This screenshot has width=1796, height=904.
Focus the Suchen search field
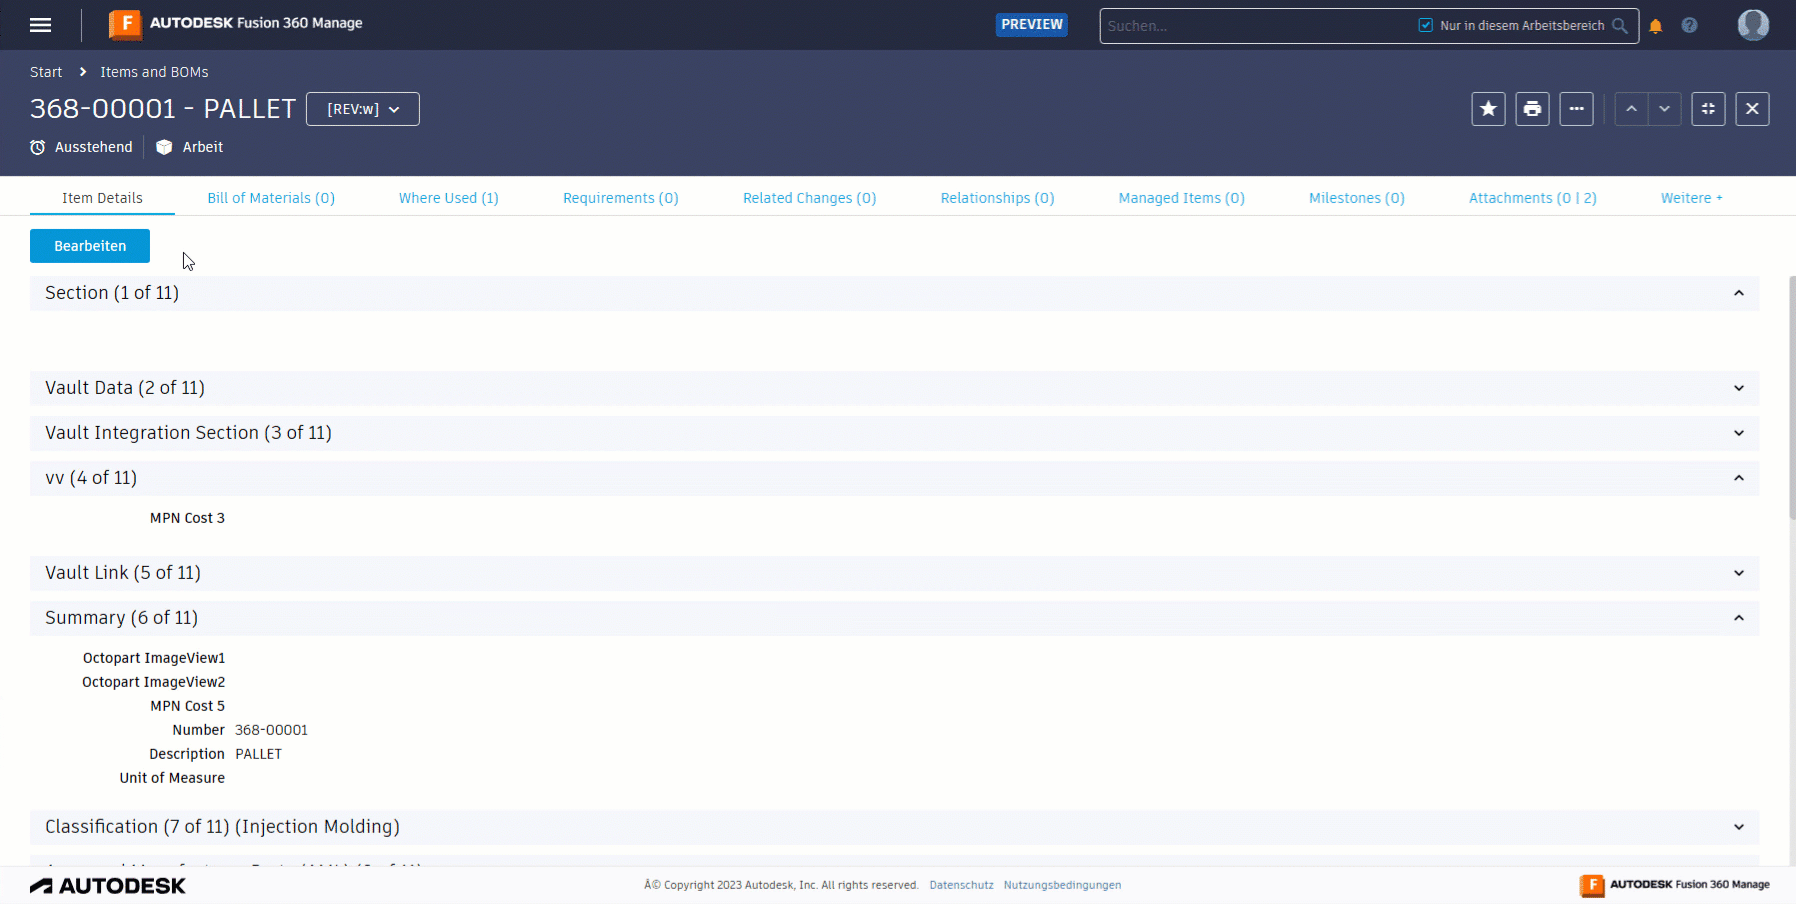tap(1258, 26)
